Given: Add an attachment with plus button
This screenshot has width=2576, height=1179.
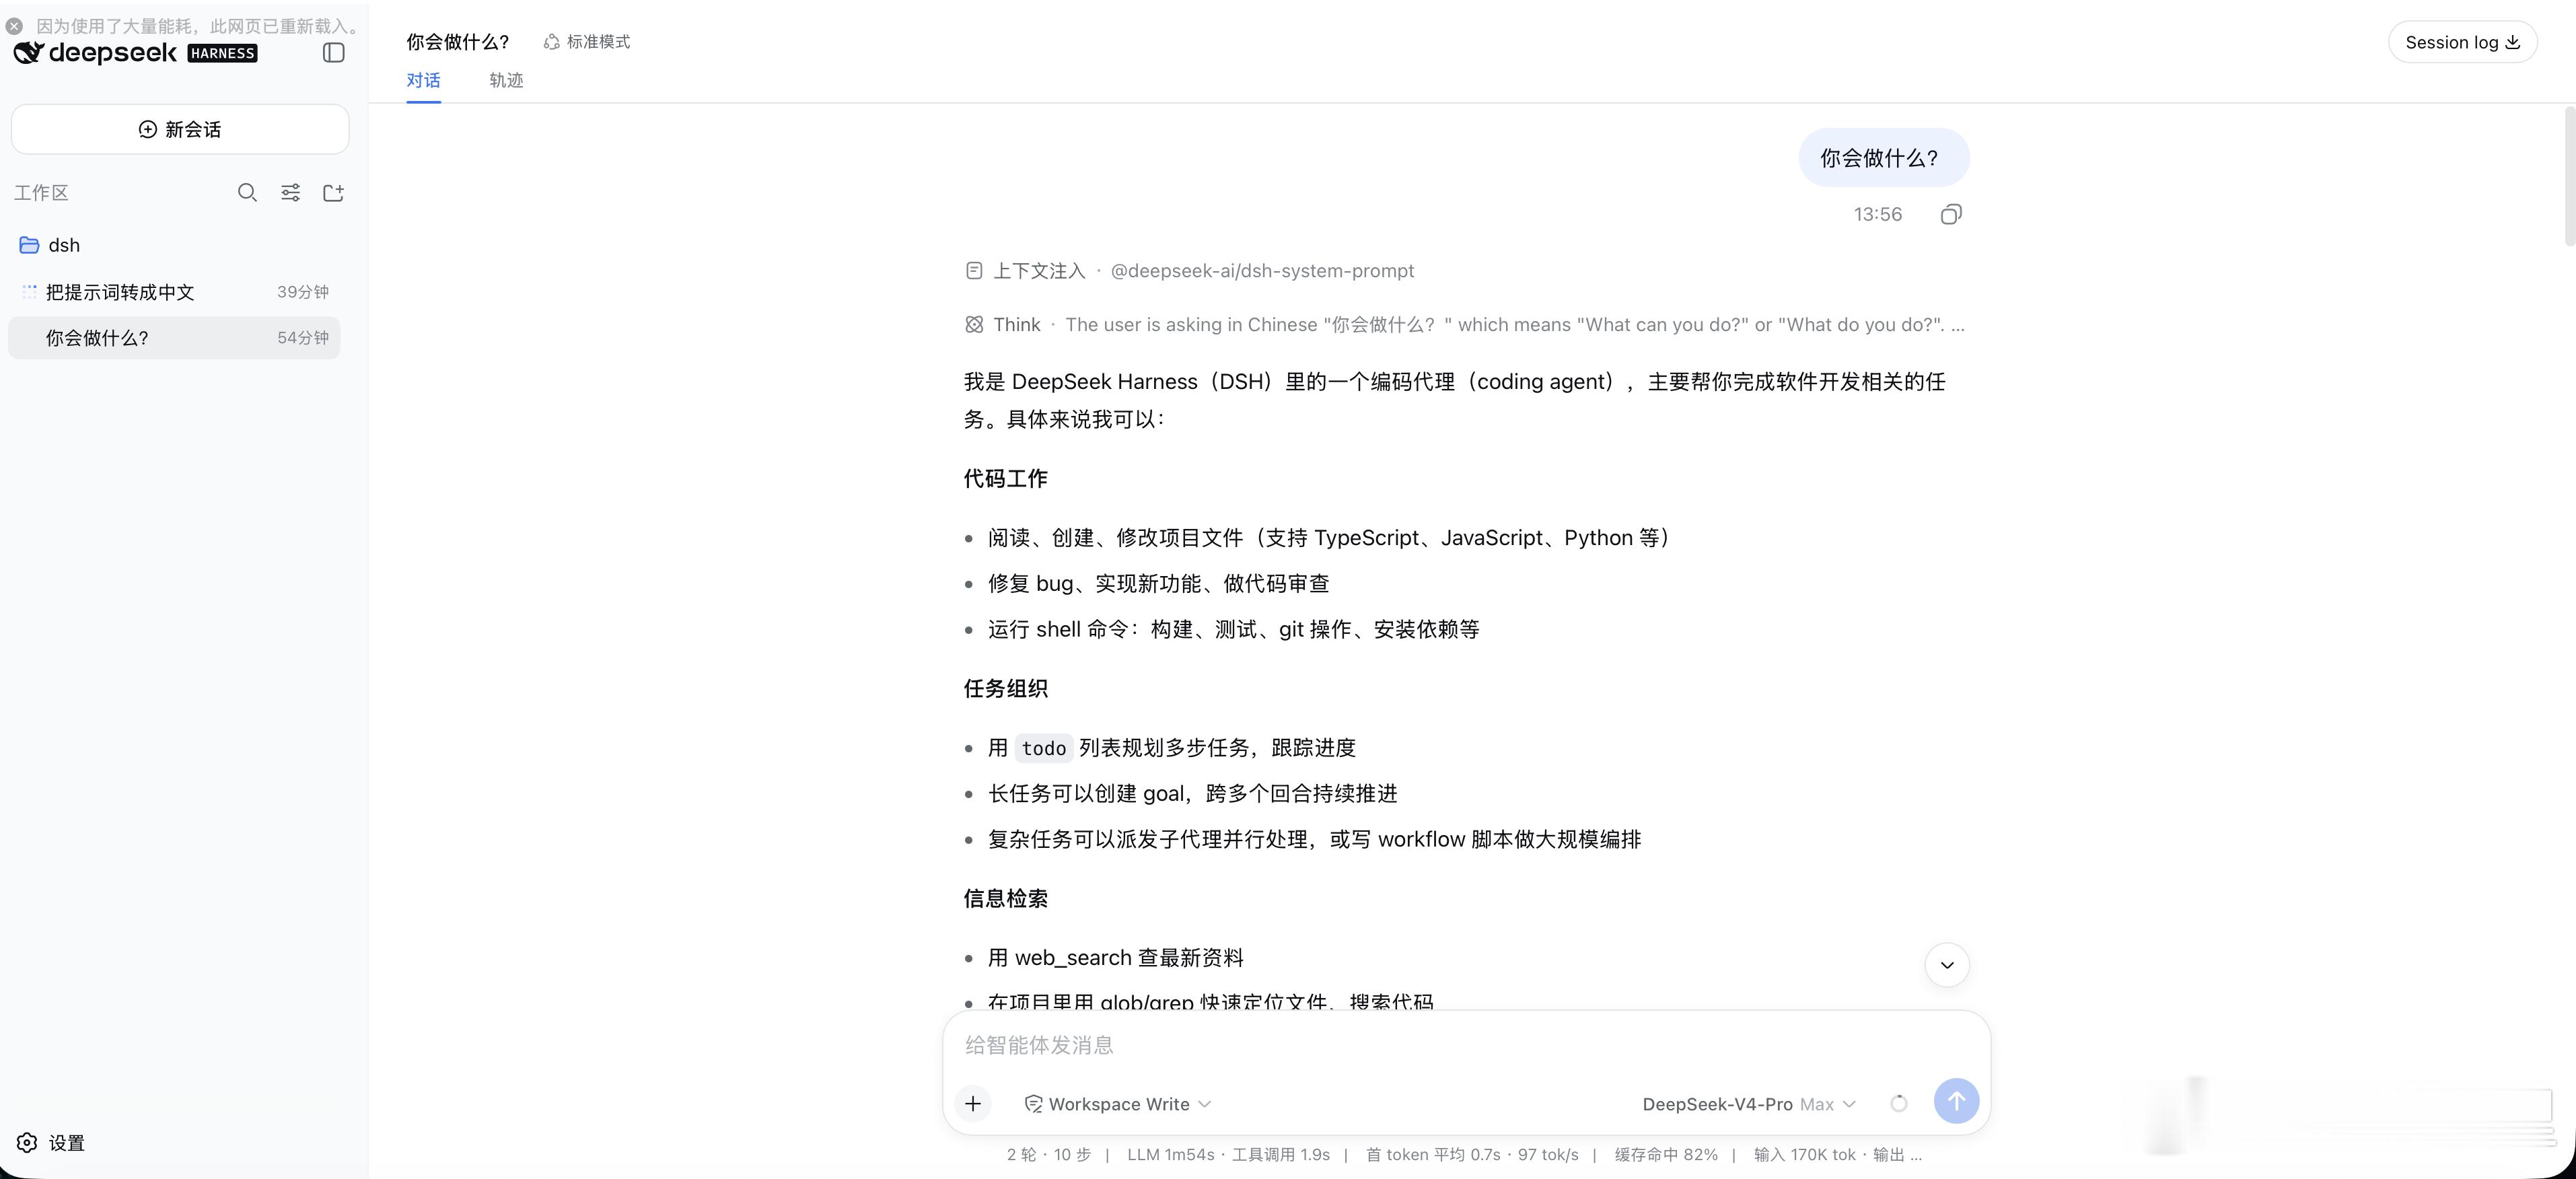Looking at the screenshot, I should [x=973, y=1104].
